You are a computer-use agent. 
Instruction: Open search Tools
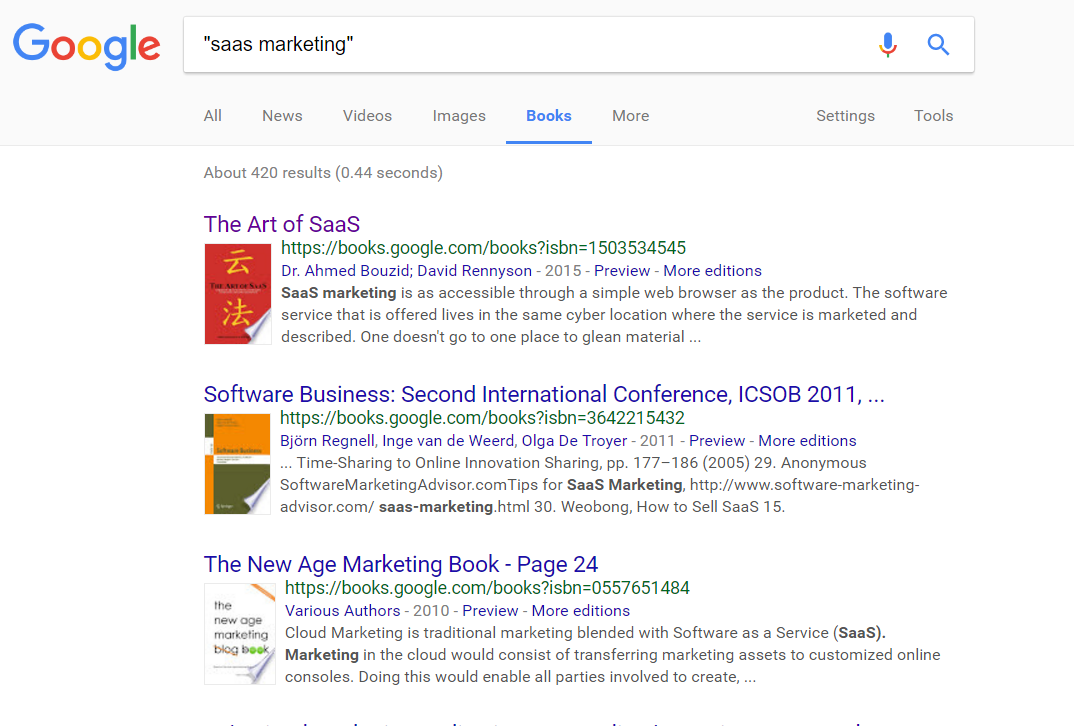point(934,116)
